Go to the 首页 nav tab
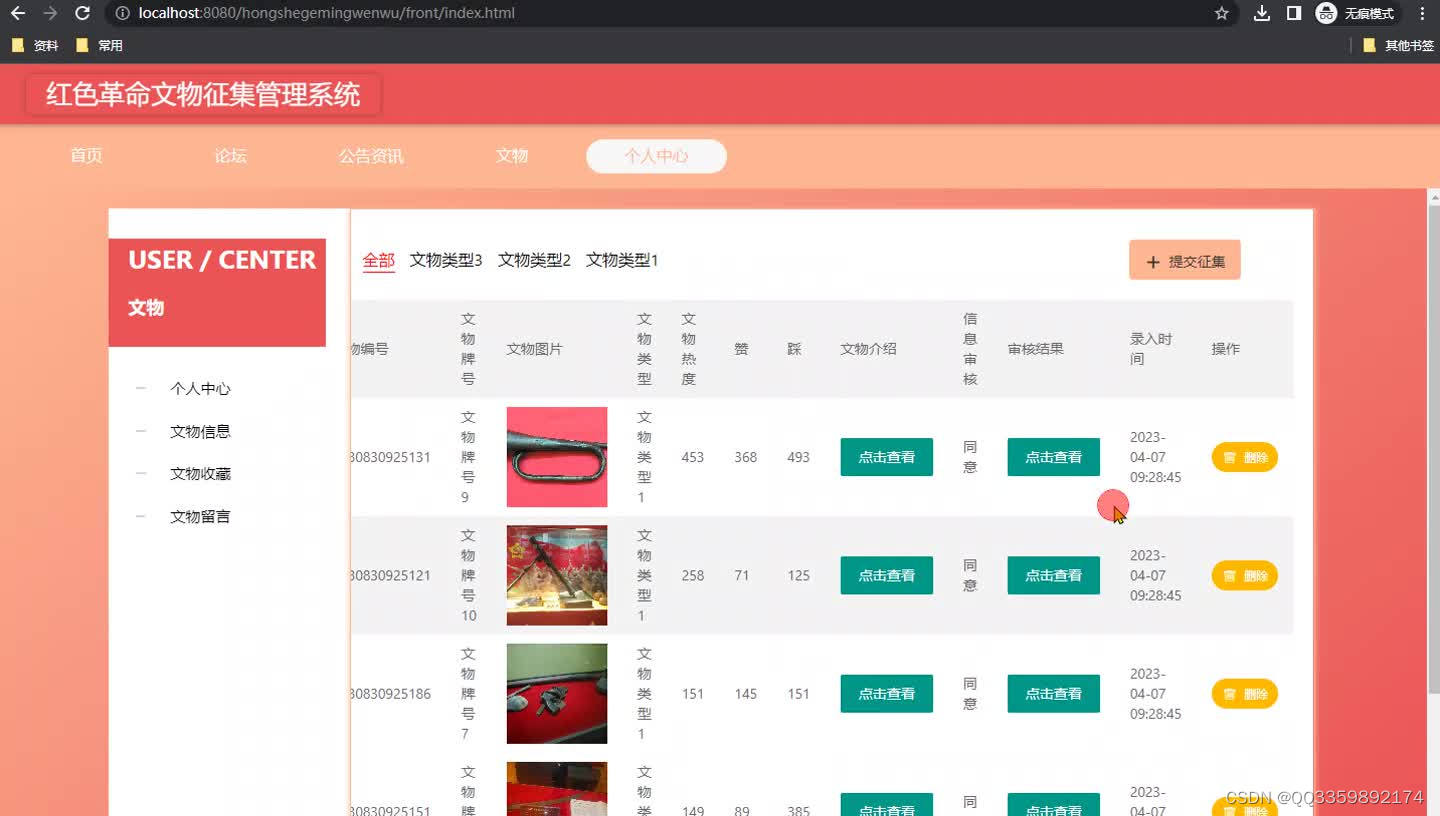The height and width of the screenshot is (816, 1440). [86, 156]
